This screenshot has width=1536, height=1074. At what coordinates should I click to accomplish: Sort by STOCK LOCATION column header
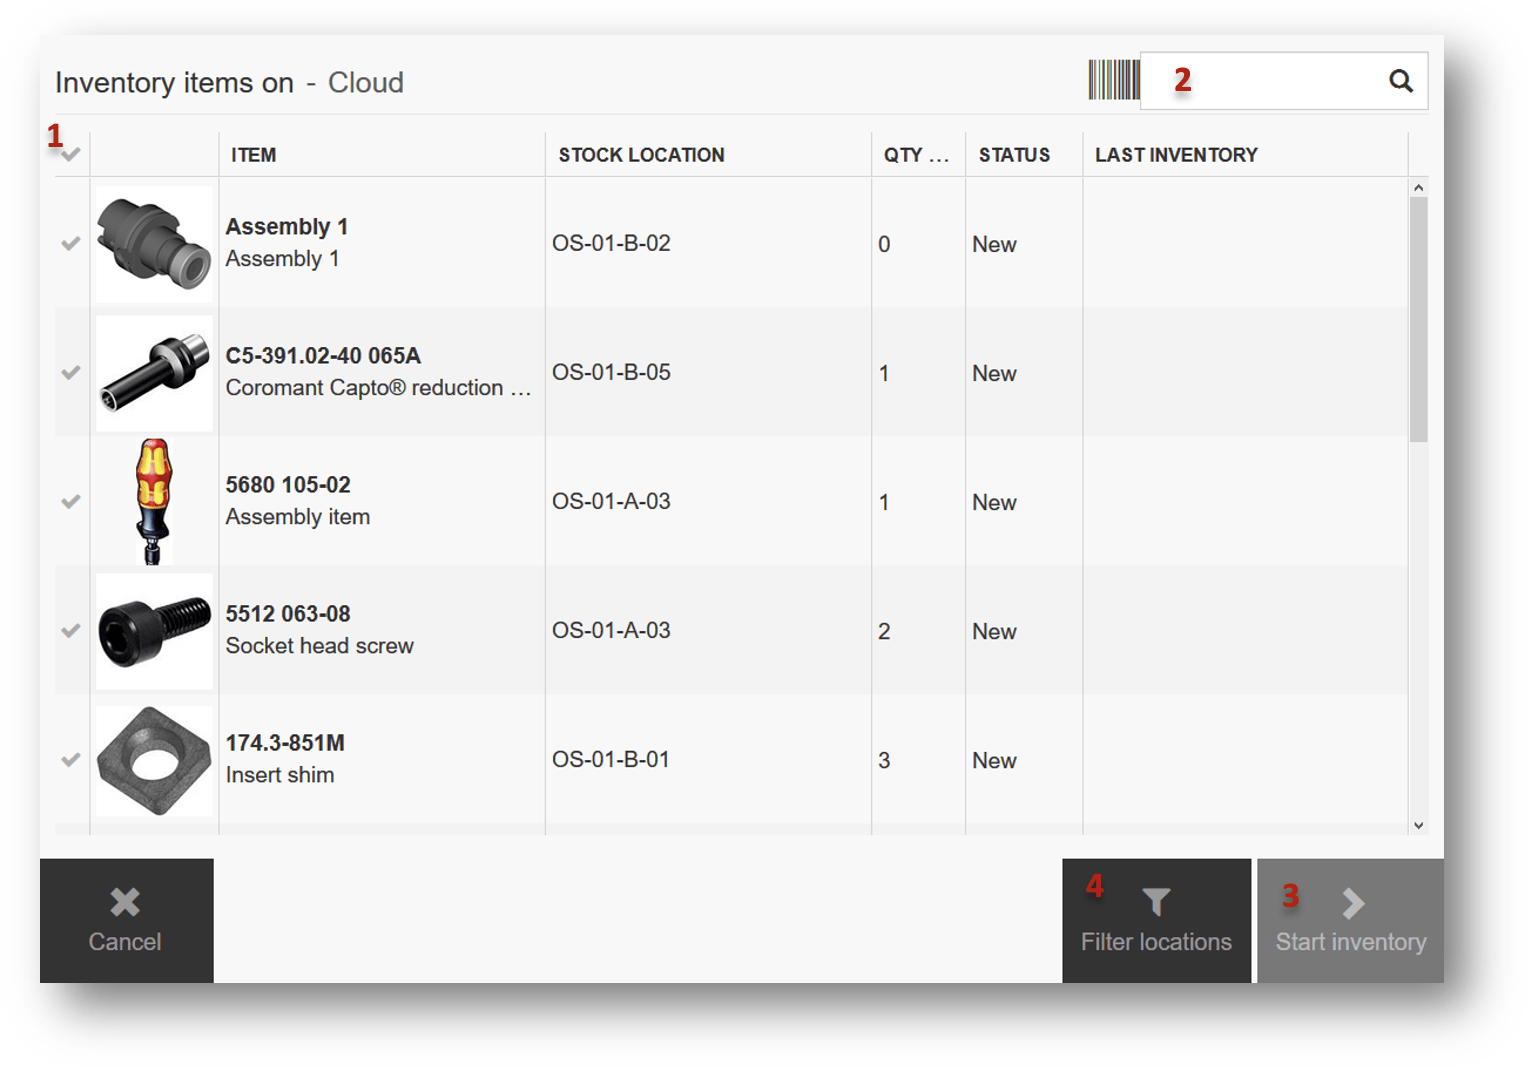(x=641, y=155)
